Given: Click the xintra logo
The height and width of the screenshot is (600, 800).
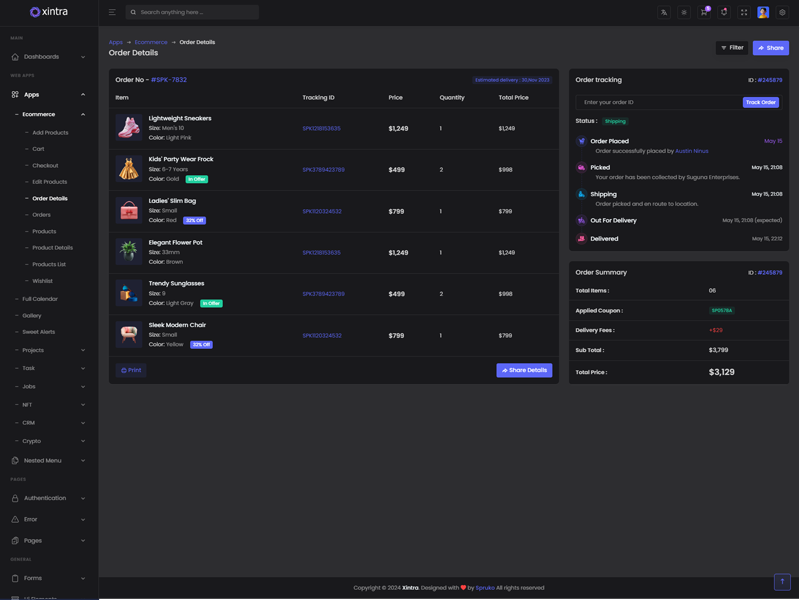Looking at the screenshot, I should [x=49, y=12].
